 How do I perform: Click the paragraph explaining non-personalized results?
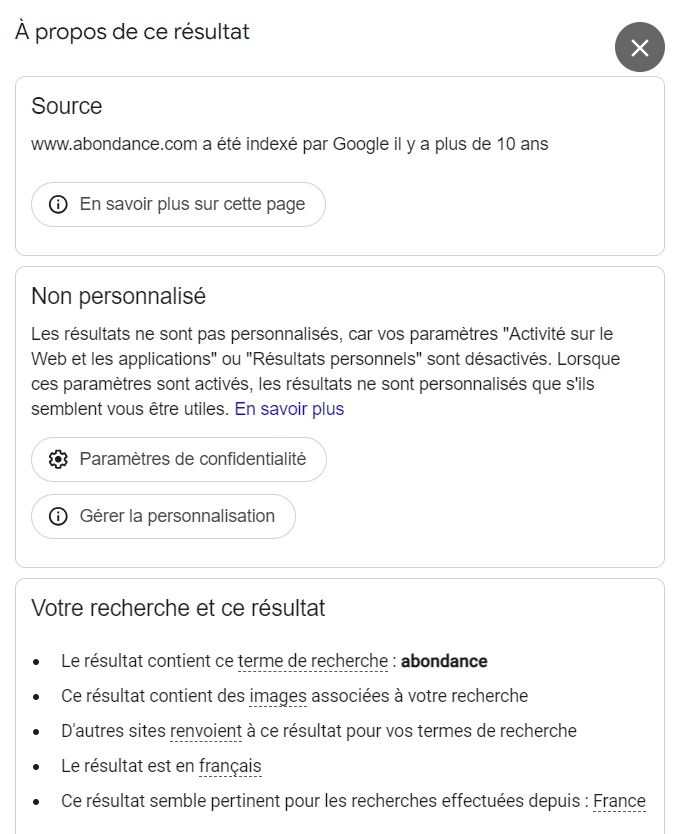[330, 370]
